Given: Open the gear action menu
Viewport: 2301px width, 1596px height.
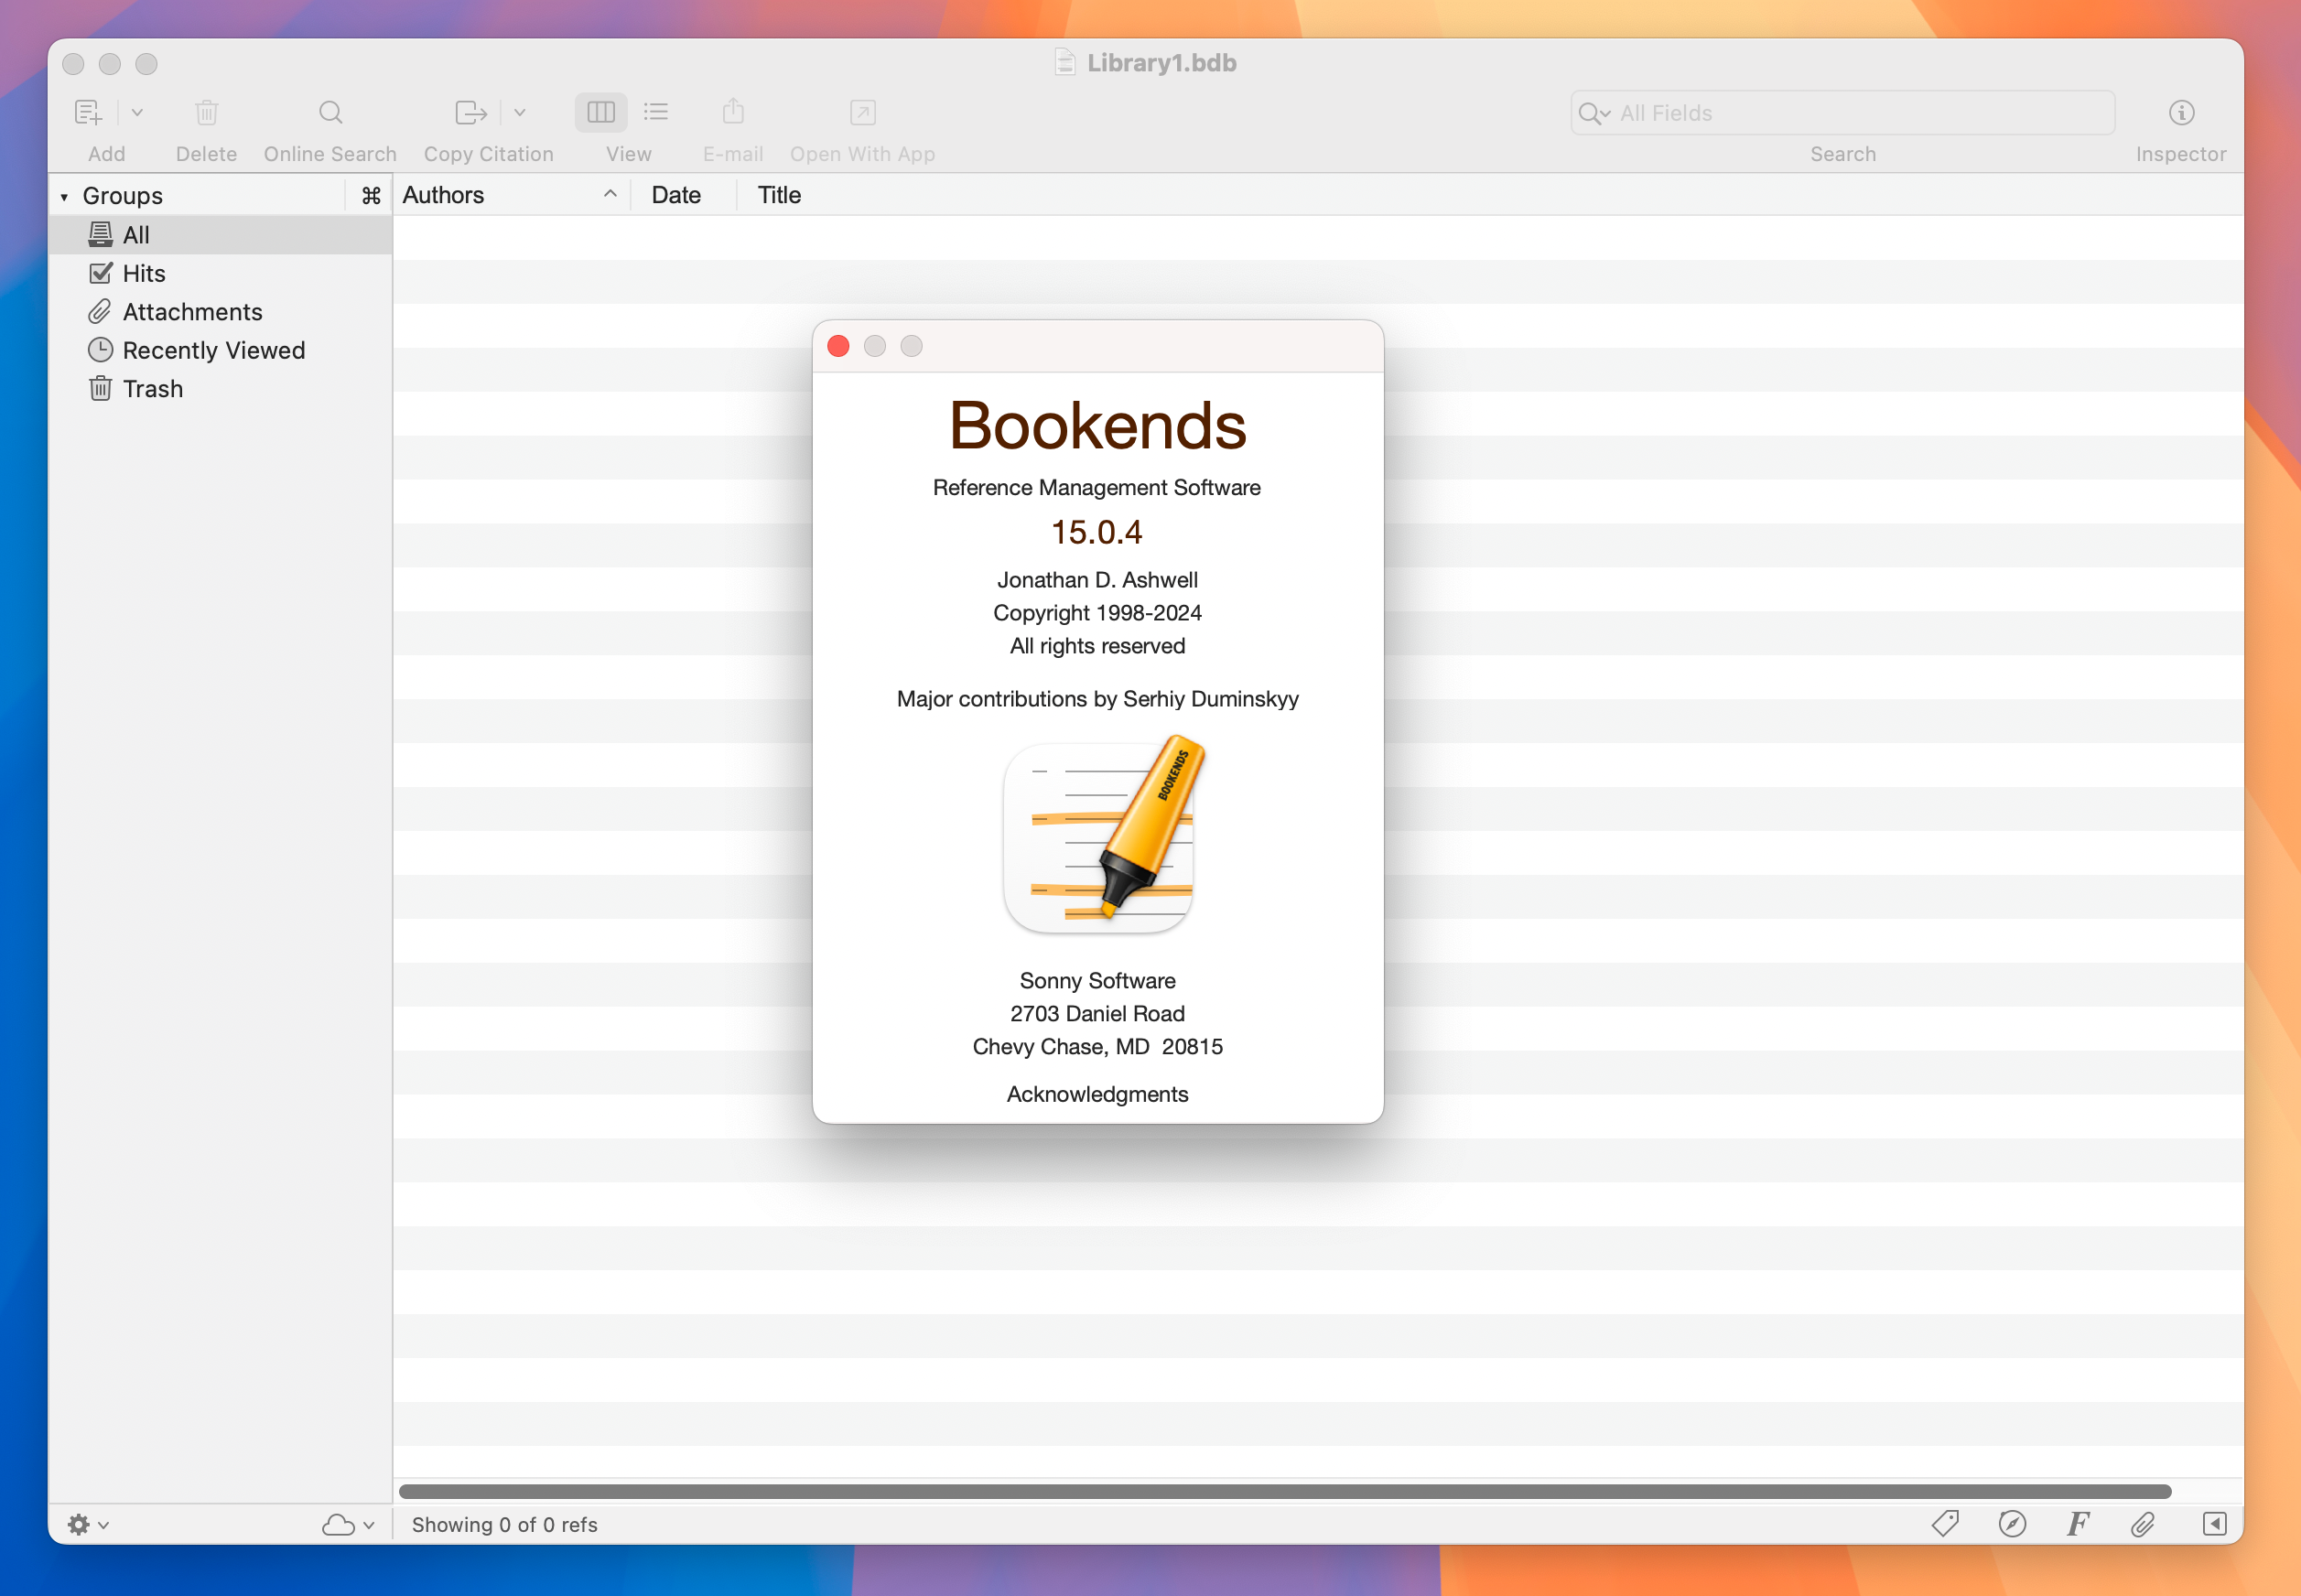Looking at the screenshot, I should tap(88, 1524).
